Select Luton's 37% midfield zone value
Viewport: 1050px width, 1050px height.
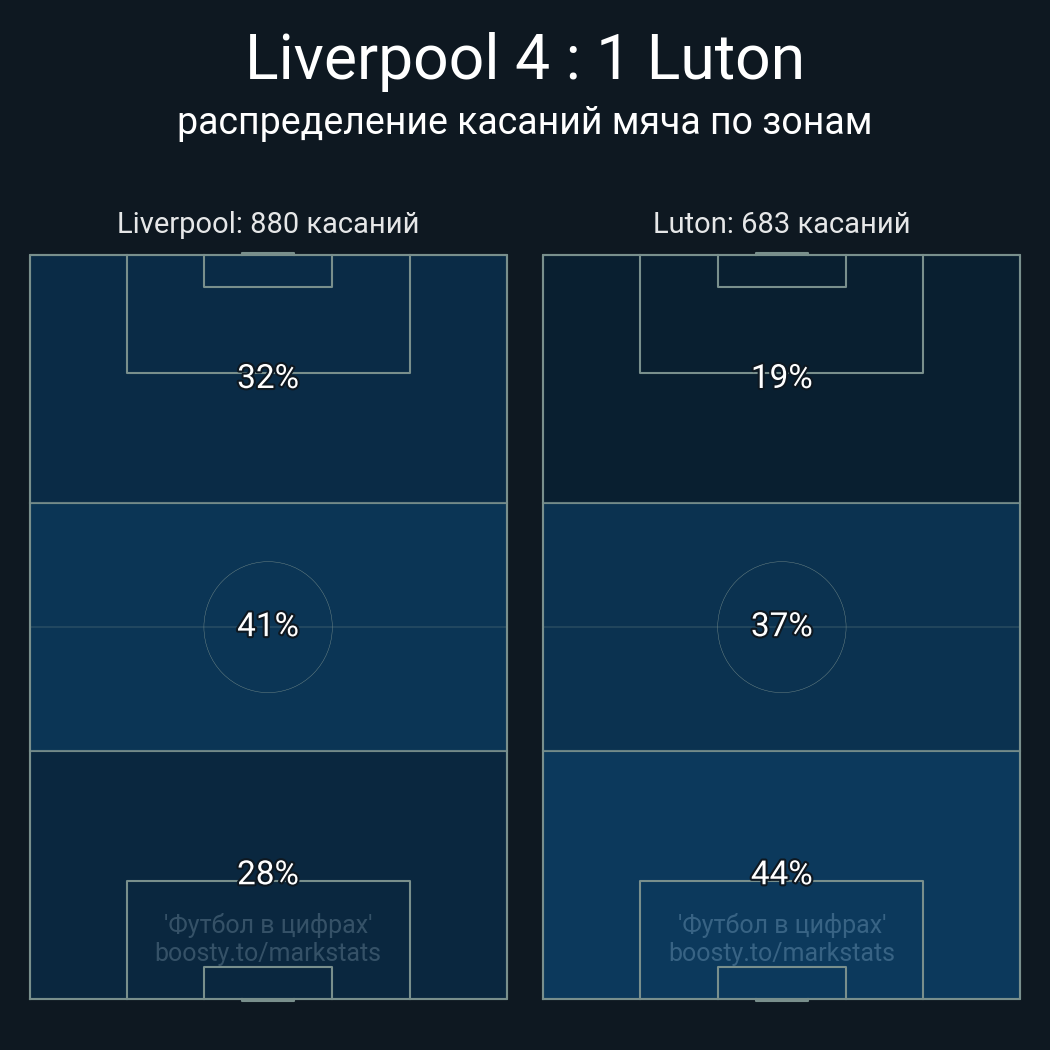pyautogui.click(x=781, y=625)
